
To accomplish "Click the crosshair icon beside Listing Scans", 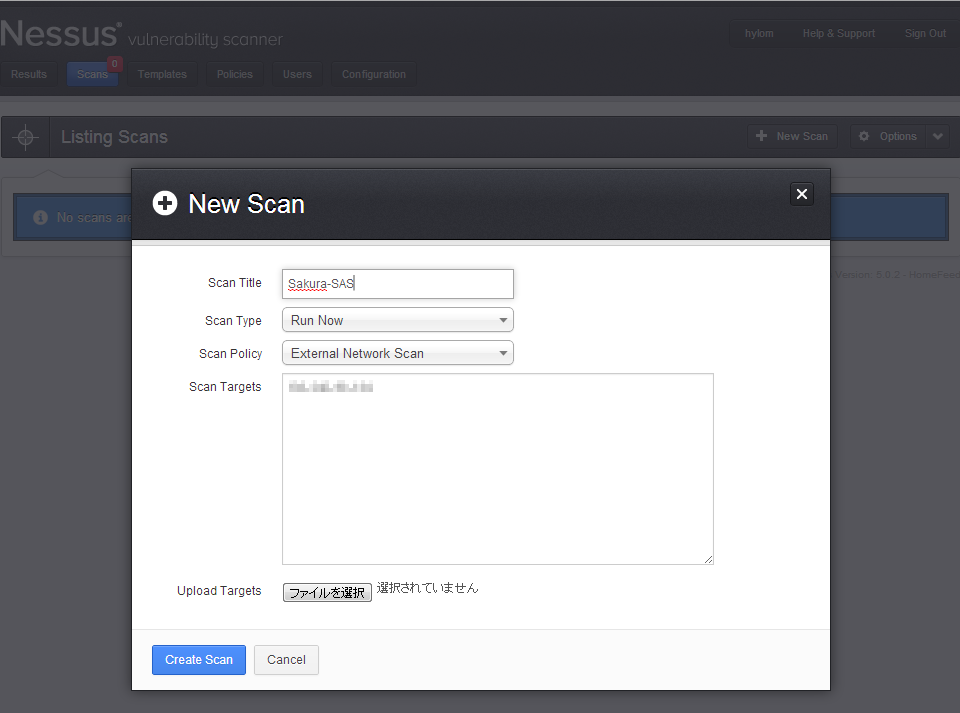I will tap(26, 136).
